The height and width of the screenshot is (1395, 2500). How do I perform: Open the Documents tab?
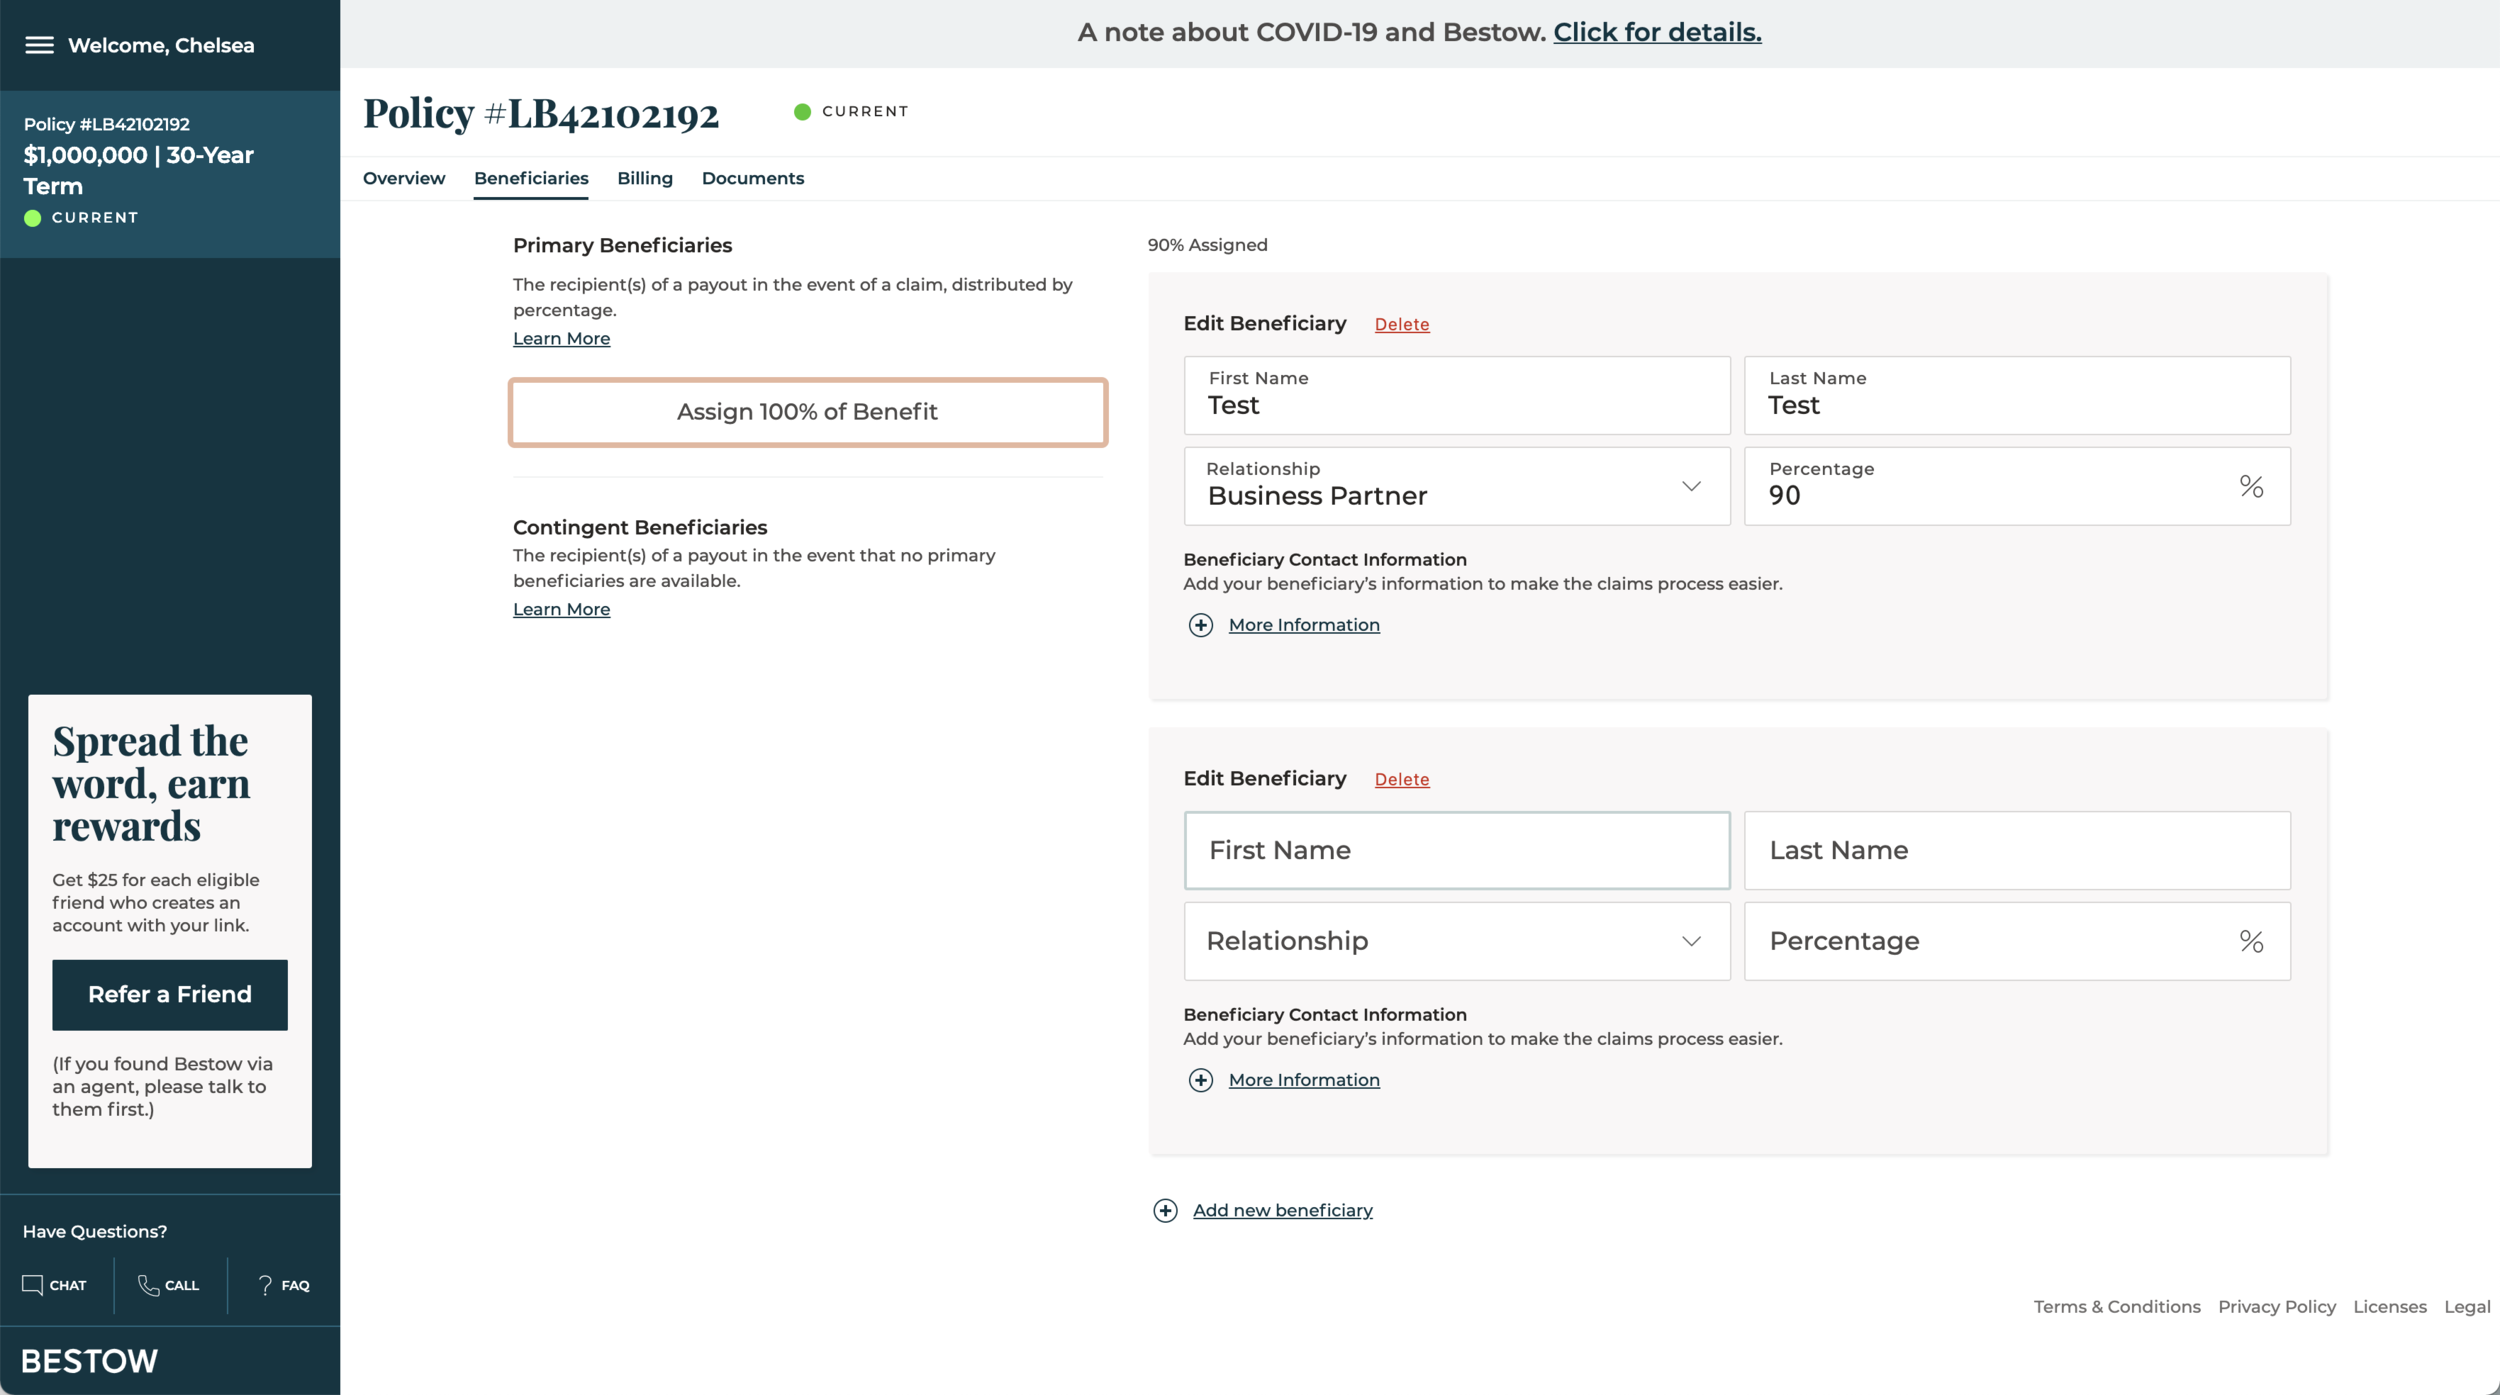(x=752, y=178)
